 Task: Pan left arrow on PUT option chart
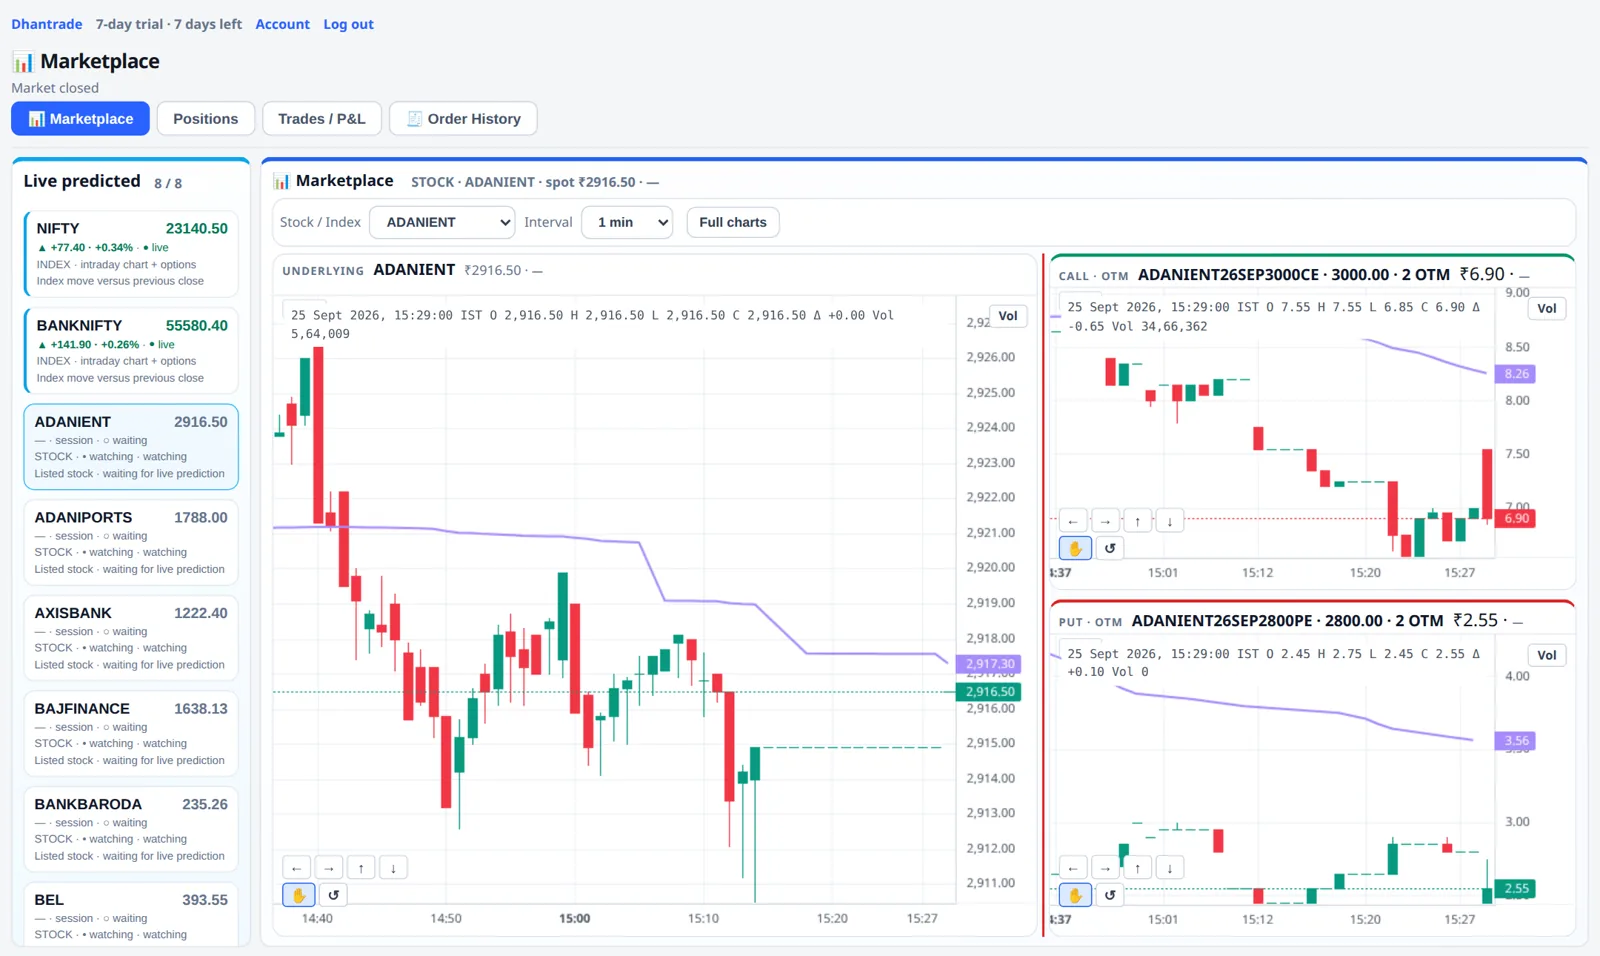[1073, 868]
